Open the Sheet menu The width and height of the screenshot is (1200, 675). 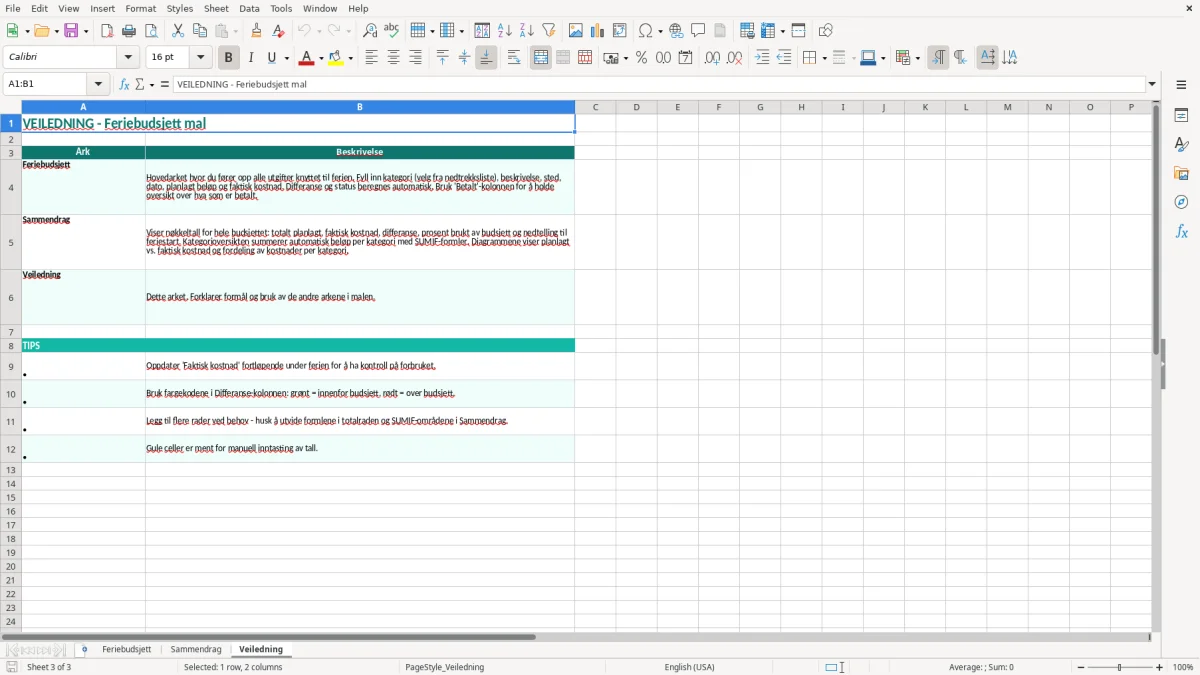click(216, 8)
